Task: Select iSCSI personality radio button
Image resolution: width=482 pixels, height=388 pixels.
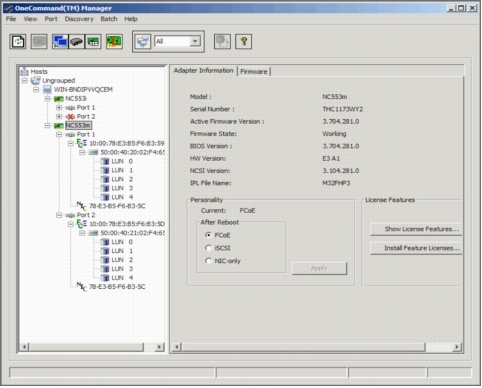Action: pyautogui.click(x=209, y=248)
